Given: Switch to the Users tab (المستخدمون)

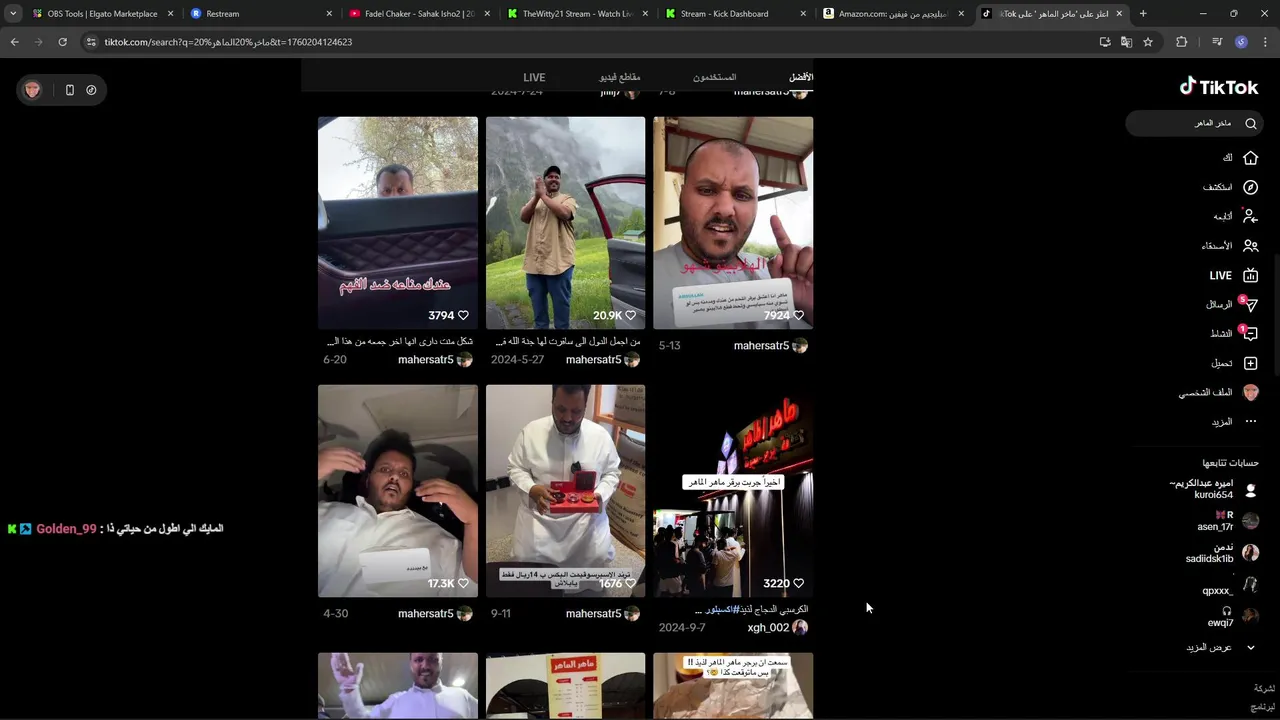Looking at the screenshot, I should click(714, 77).
